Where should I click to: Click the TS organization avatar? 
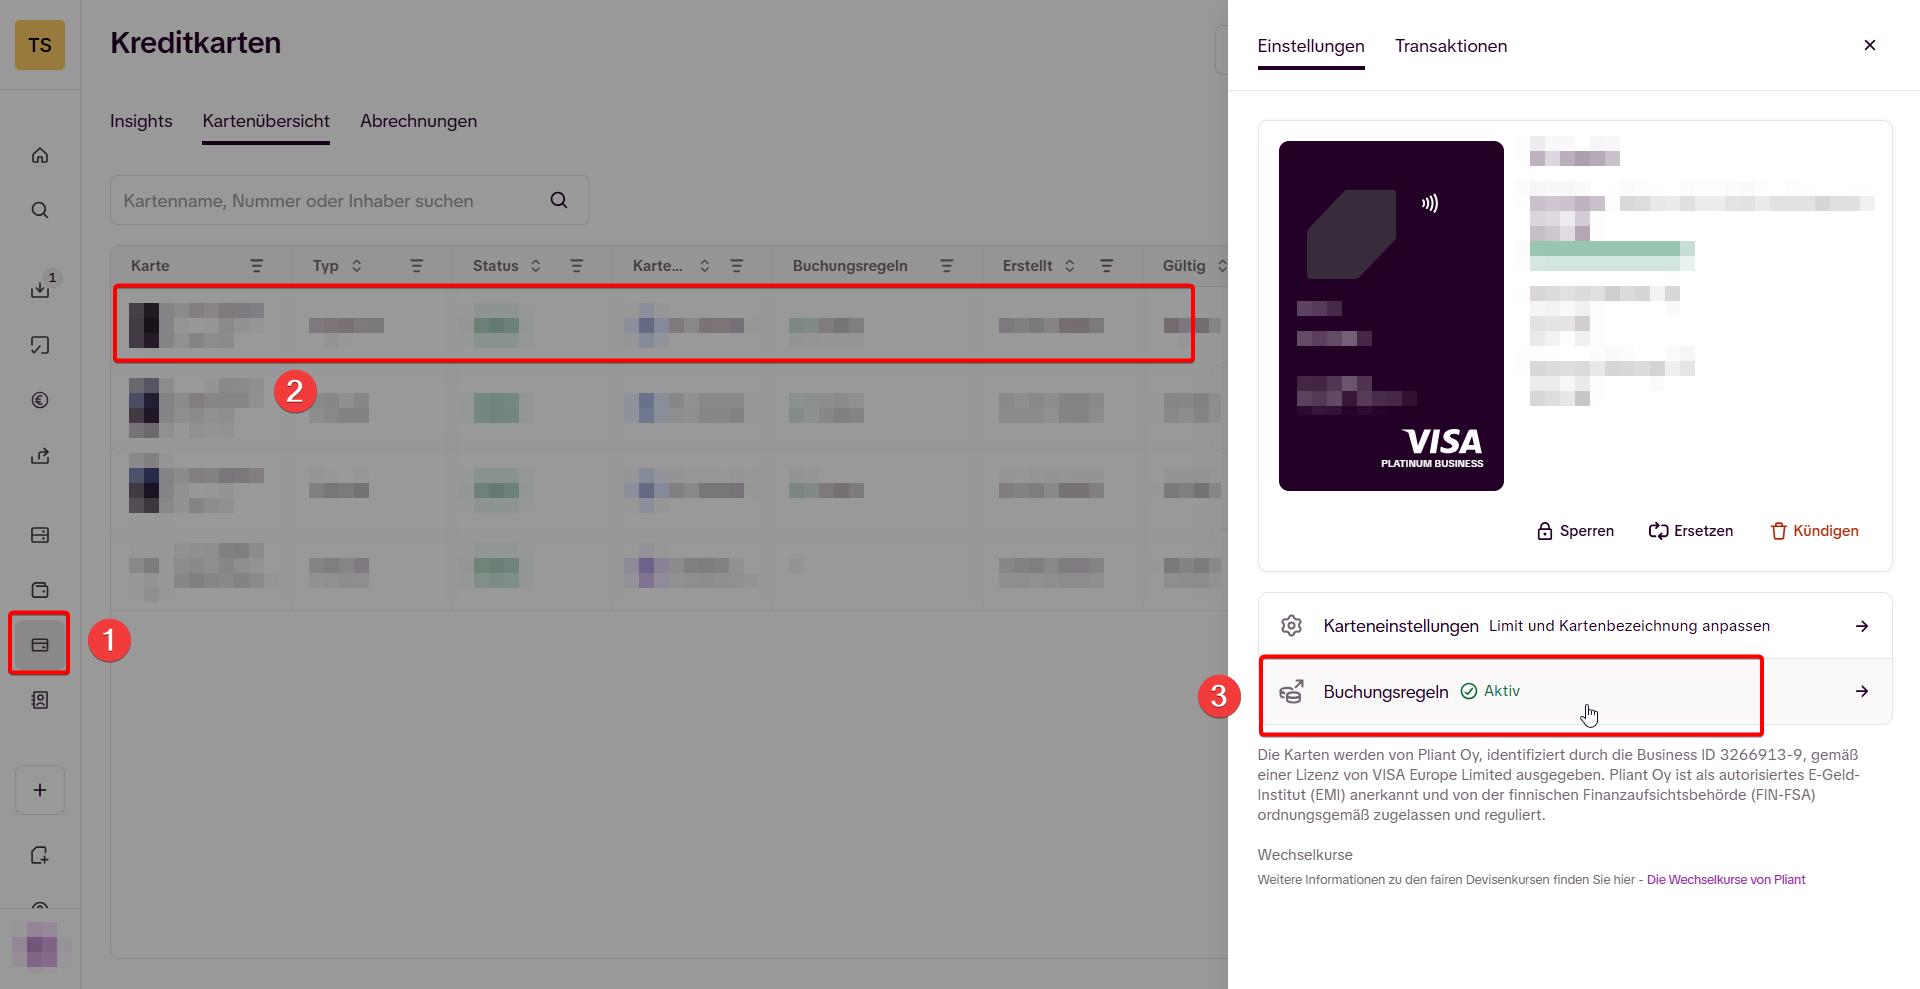[x=40, y=45]
